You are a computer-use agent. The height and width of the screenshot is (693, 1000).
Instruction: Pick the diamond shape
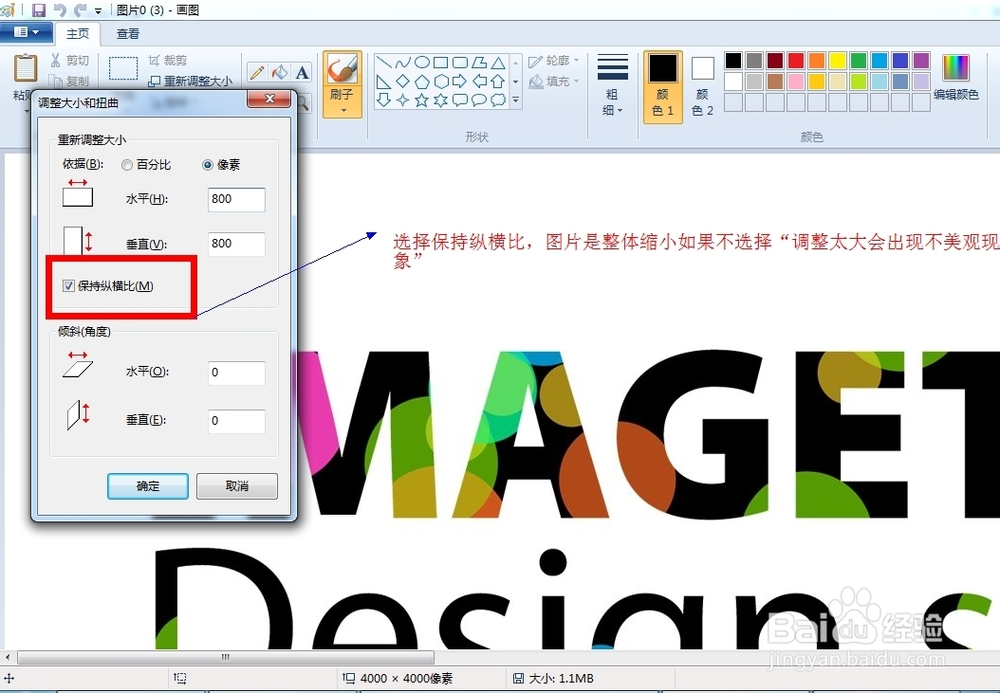point(402,82)
